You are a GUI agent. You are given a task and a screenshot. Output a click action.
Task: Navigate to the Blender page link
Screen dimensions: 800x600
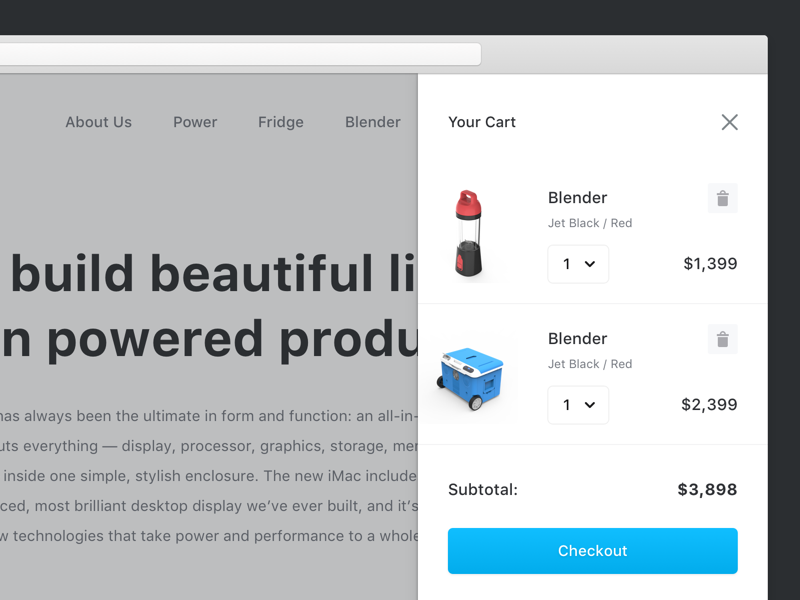coord(372,122)
